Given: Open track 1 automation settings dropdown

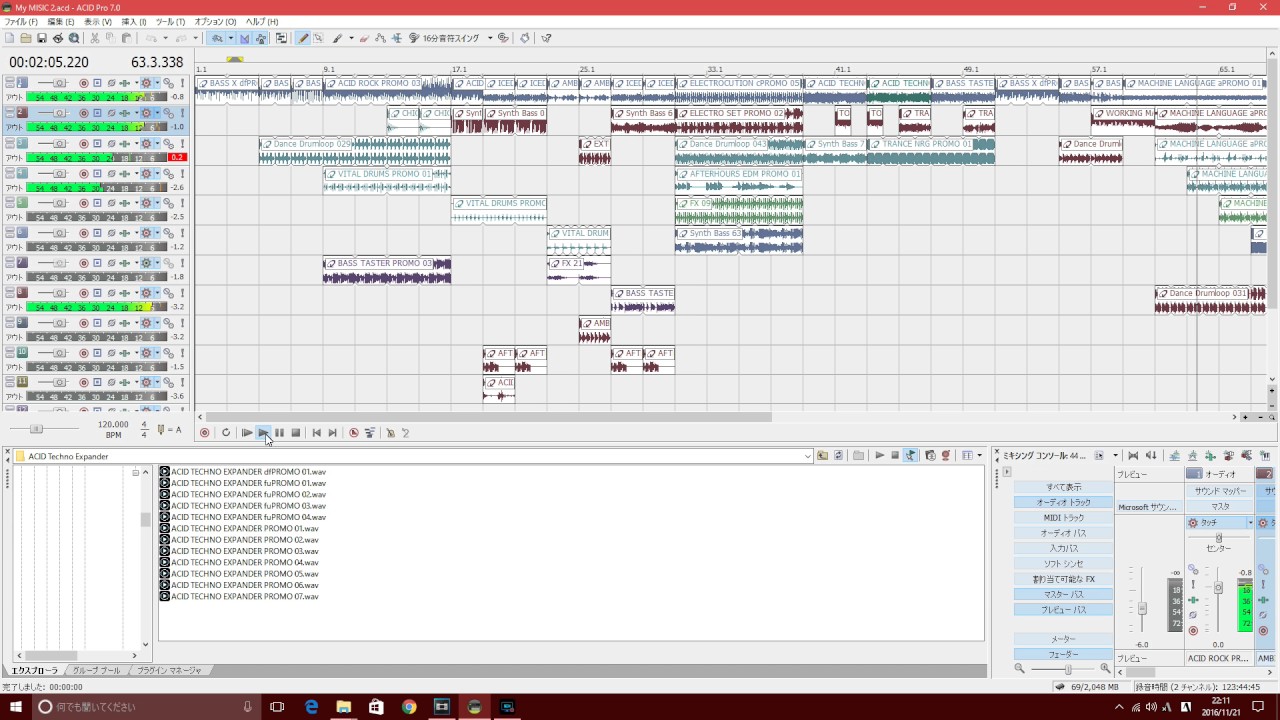Looking at the screenshot, I should tap(157, 83).
